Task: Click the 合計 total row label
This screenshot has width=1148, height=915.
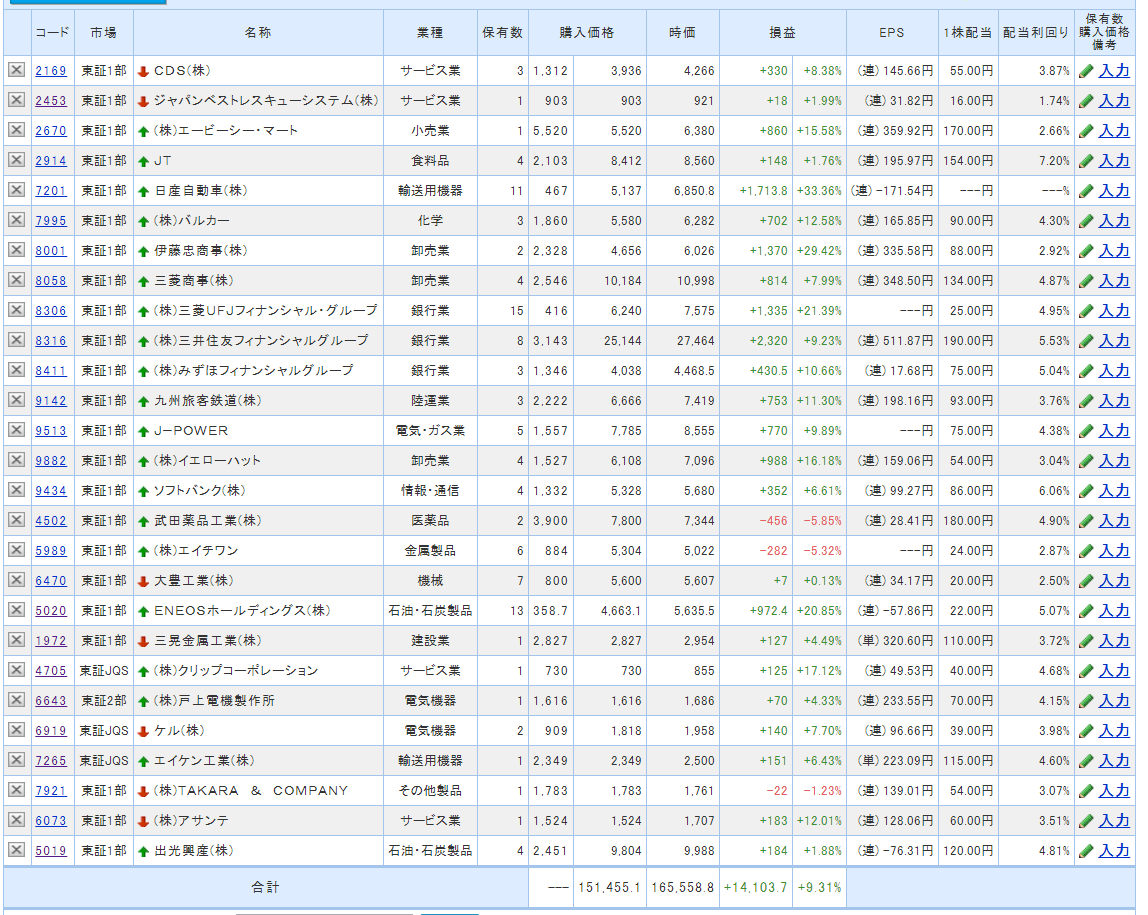Action: (x=265, y=887)
